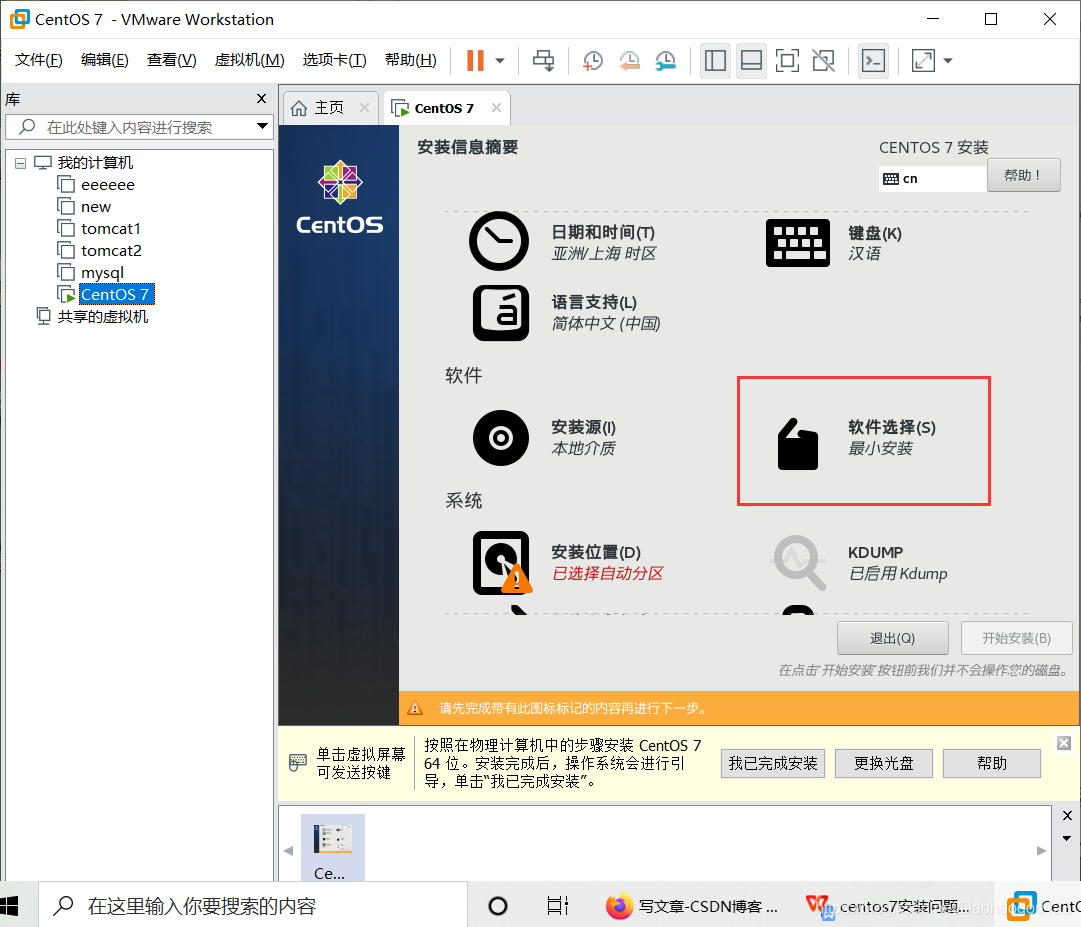Click 我已完成安装 button
Image resolution: width=1081 pixels, height=927 pixels.
click(x=773, y=764)
